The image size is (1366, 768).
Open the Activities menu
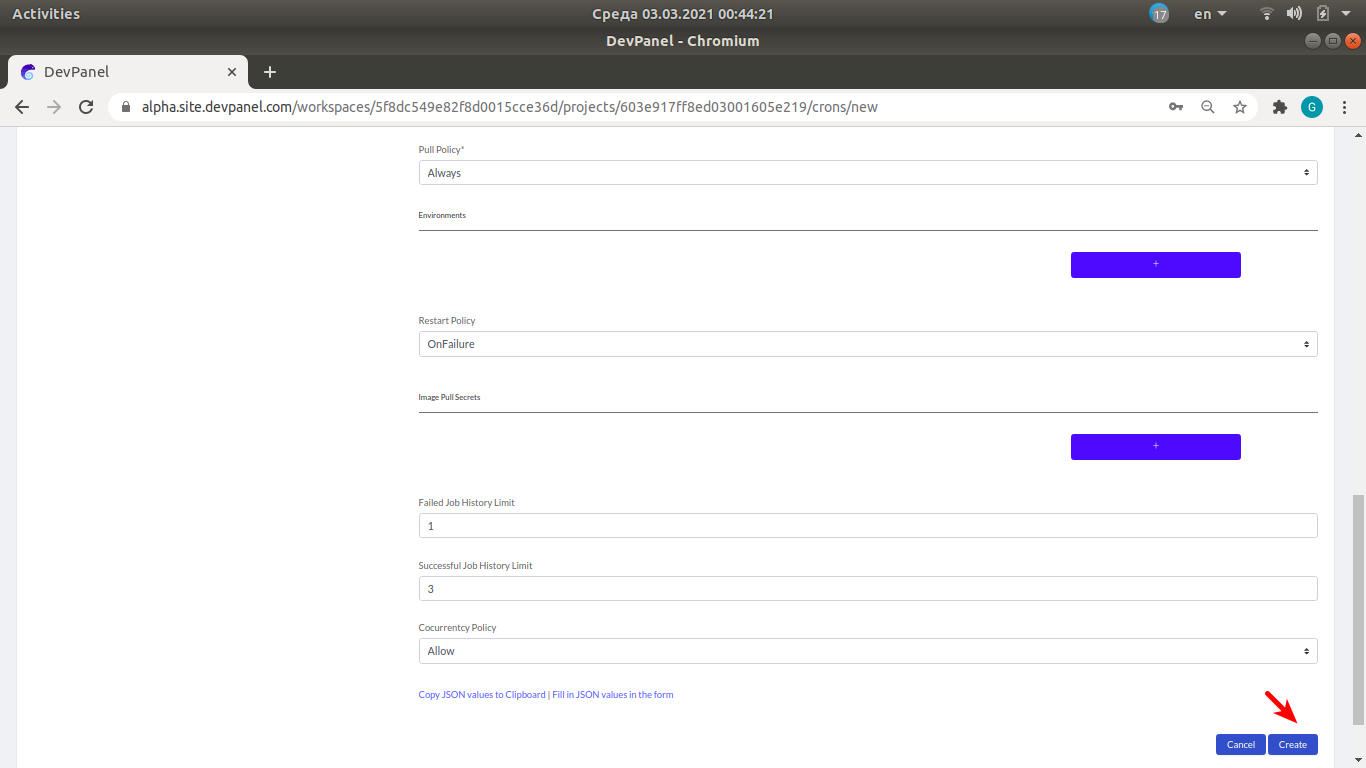pos(47,13)
